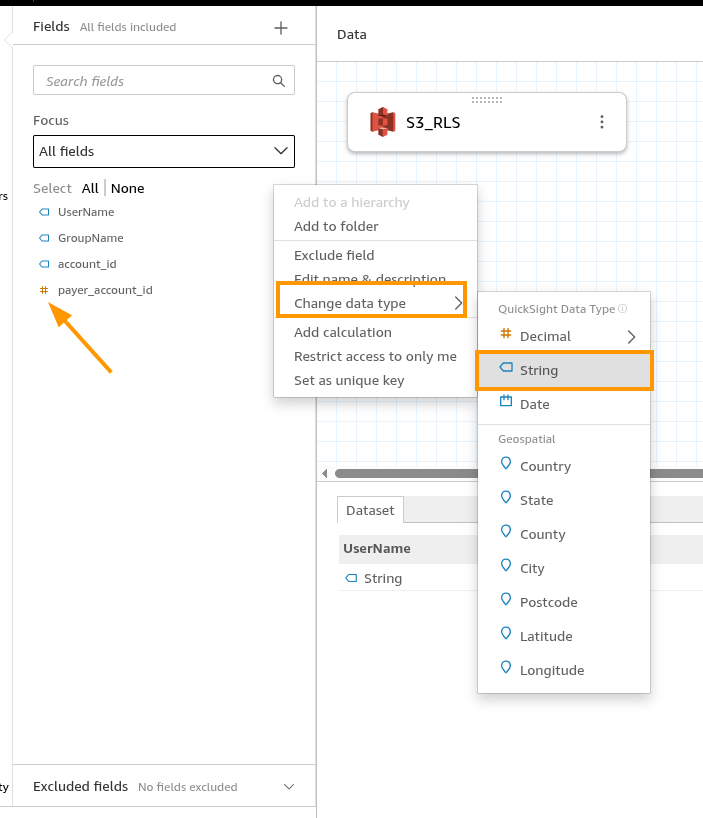Click the search magnifier icon
Viewport: 703px width, 818px height.
point(279,80)
